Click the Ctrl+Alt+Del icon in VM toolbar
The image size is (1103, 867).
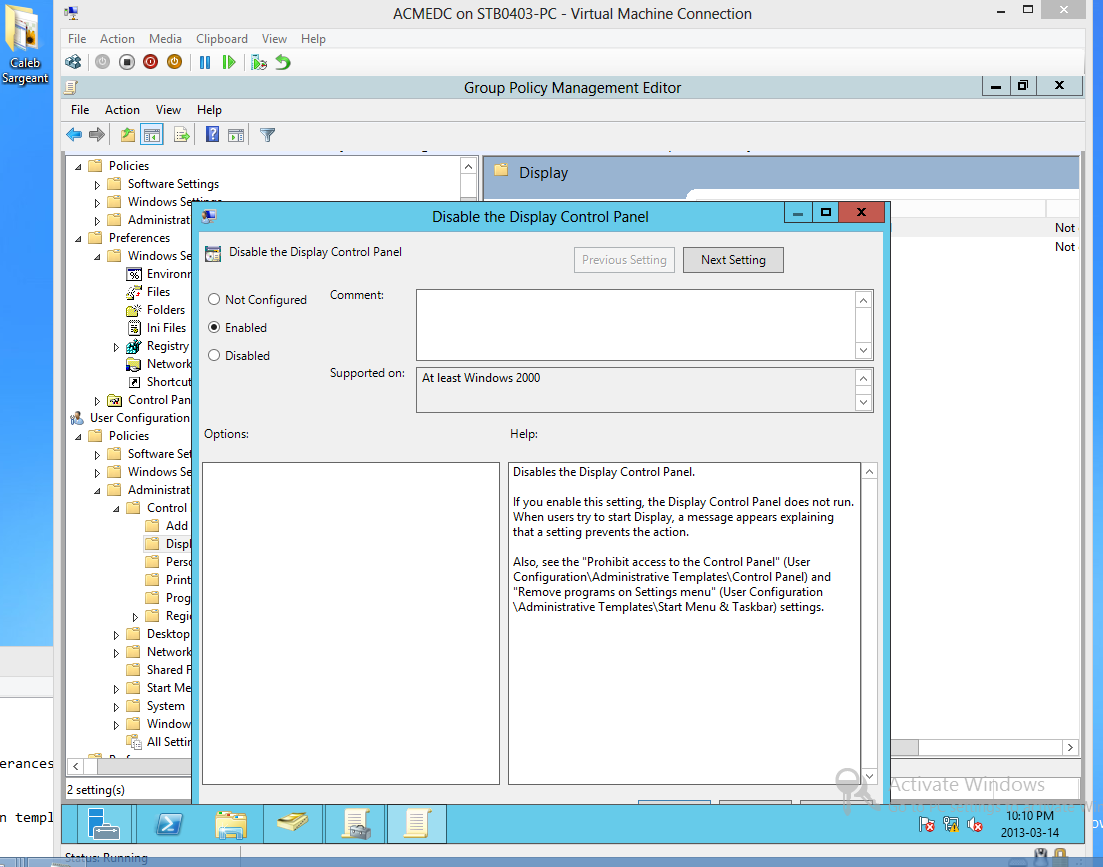tap(73, 62)
